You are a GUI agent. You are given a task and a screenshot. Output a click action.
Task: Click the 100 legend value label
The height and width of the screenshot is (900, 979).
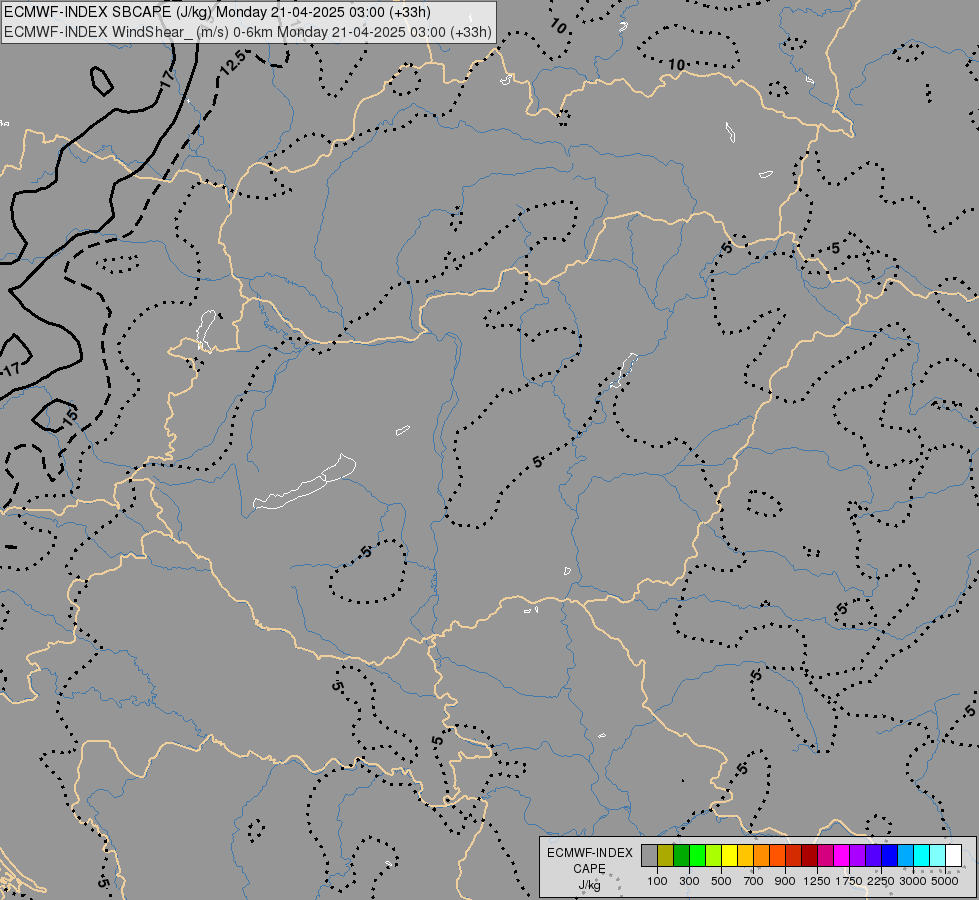pyautogui.click(x=657, y=881)
